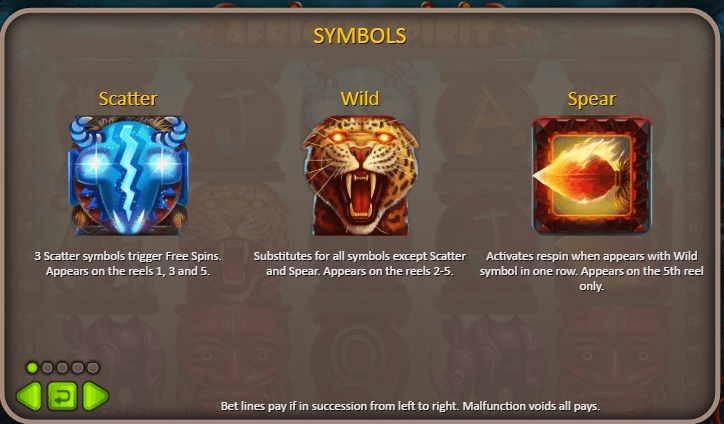Click the blue Scatter mask symbol
724x424 pixels.
[128, 176]
